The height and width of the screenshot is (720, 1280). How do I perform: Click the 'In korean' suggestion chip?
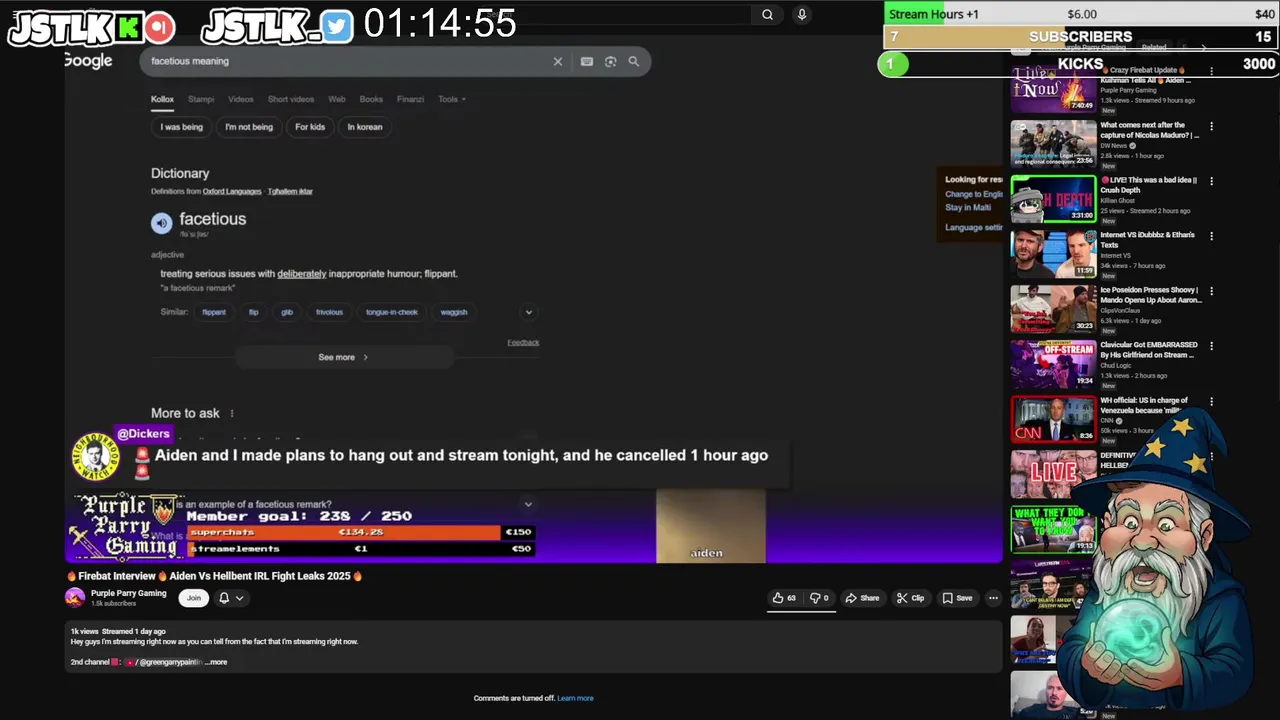[365, 127]
